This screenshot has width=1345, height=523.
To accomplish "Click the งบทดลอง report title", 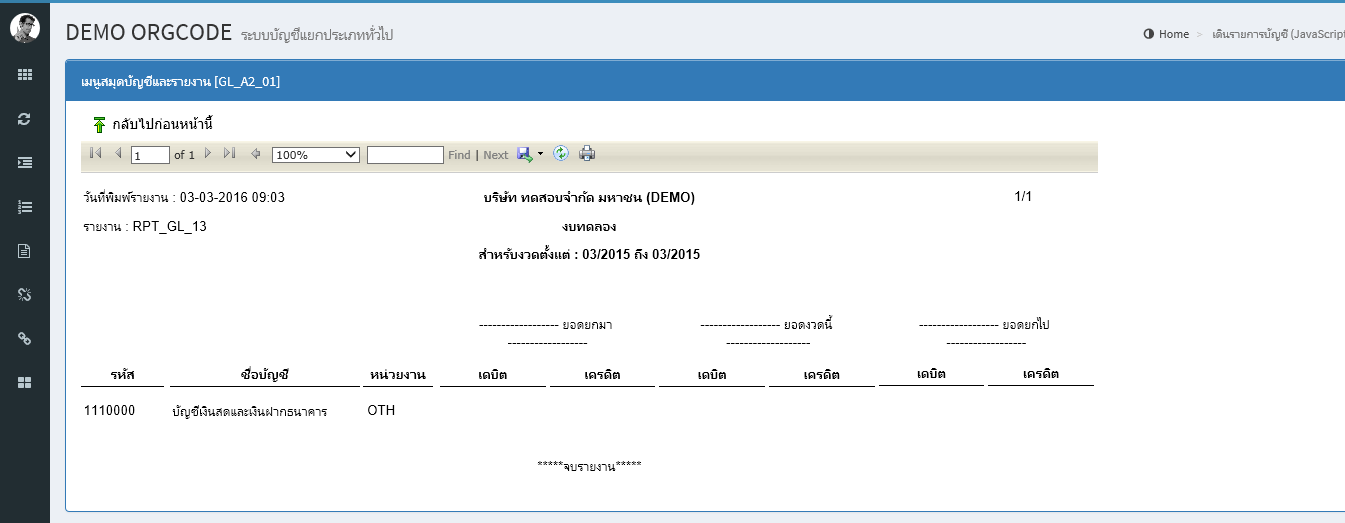I will pos(589,226).
